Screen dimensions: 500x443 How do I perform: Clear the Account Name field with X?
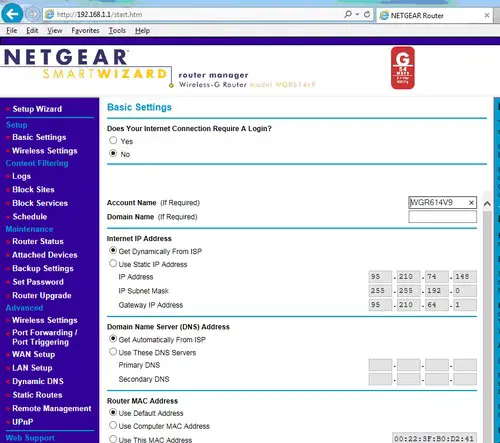471,203
